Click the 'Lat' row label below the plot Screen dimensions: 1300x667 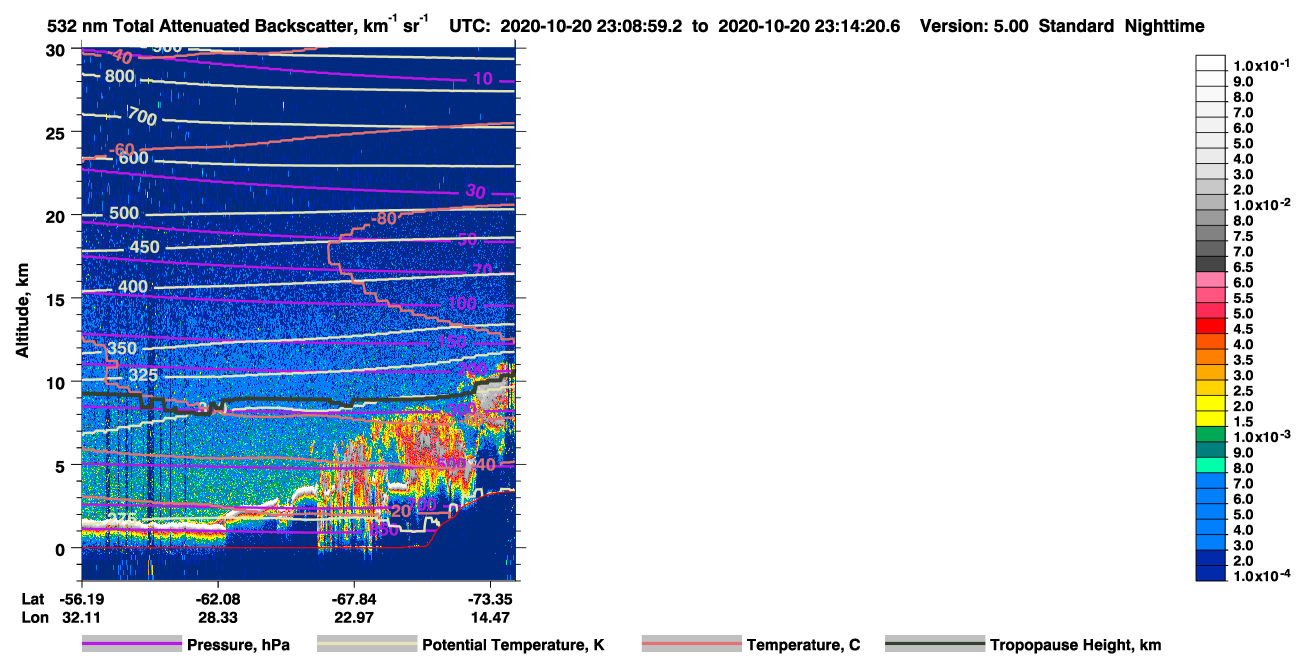[x=32, y=599]
